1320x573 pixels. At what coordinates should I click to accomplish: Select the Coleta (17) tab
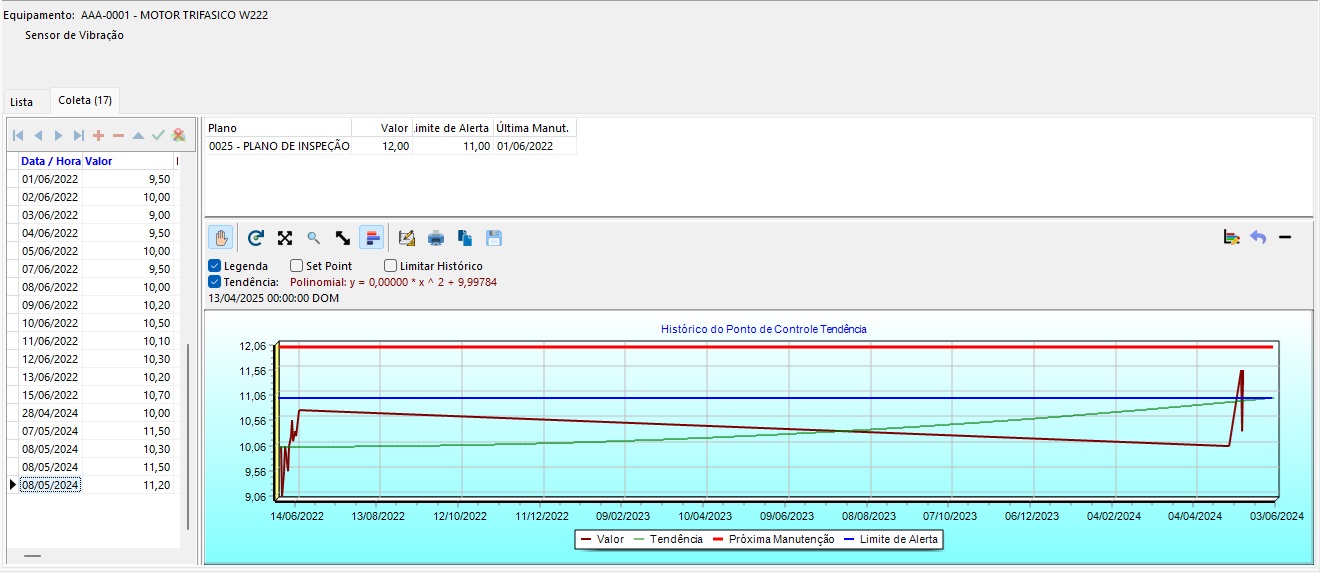point(85,100)
